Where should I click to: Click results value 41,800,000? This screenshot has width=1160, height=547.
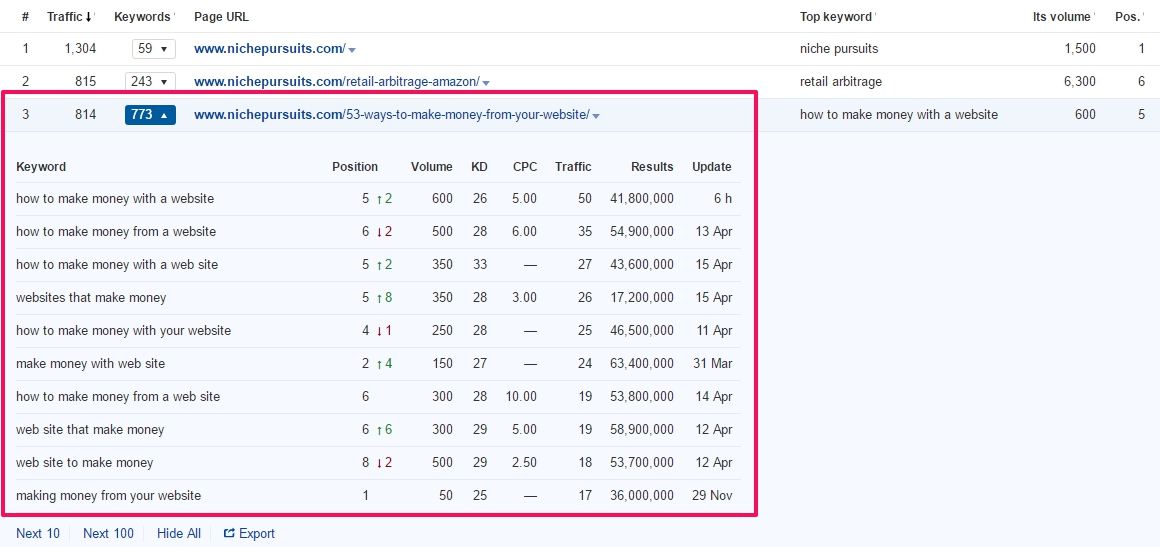click(642, 198)
